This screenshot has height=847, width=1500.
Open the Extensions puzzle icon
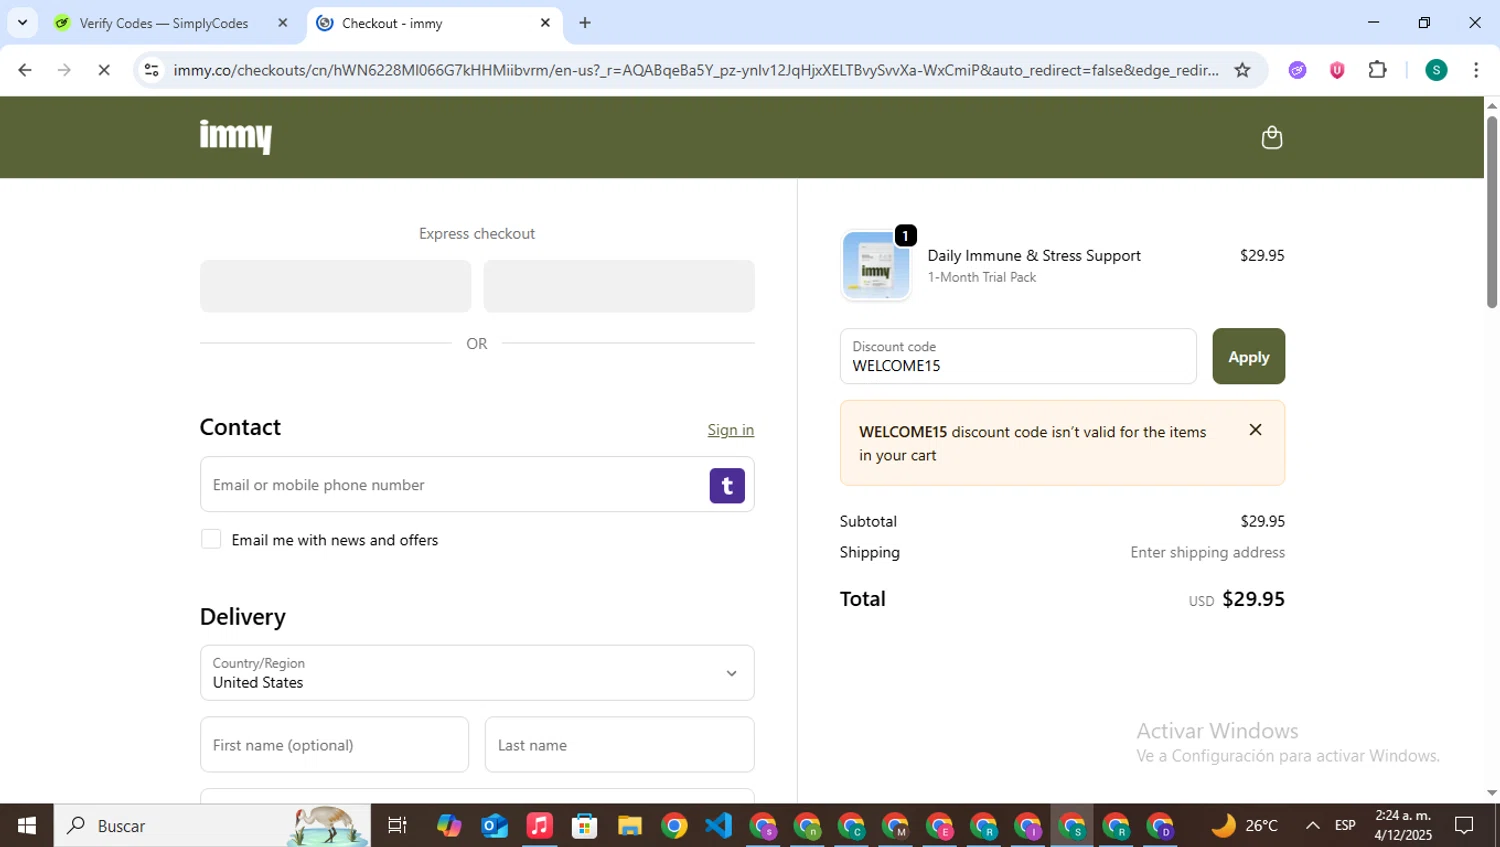point(1377,70)
